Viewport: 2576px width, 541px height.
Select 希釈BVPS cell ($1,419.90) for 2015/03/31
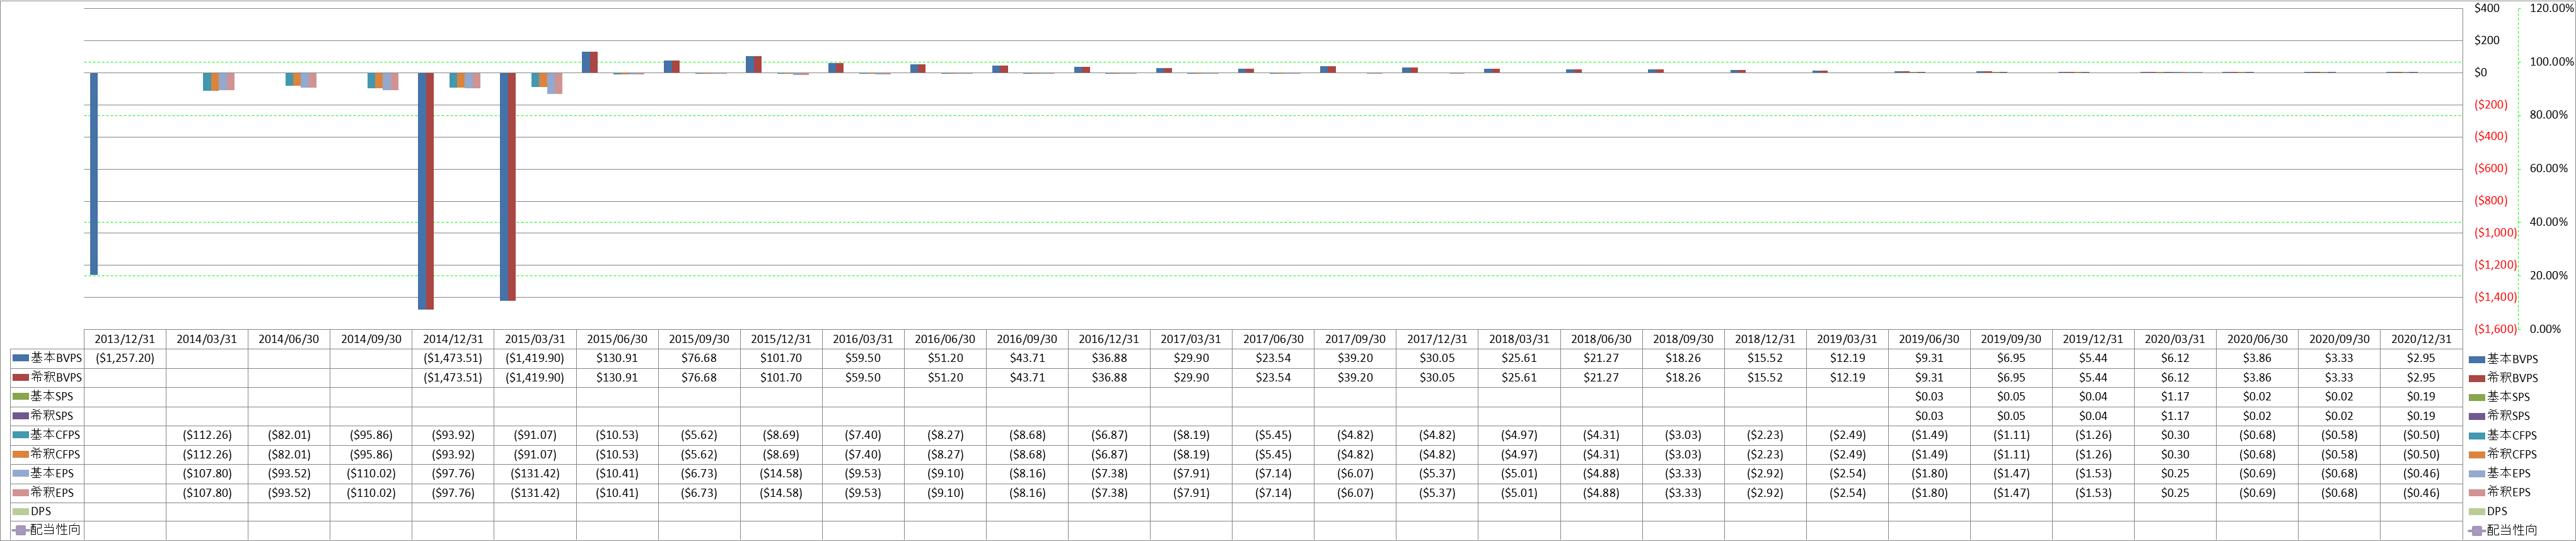click(x=535, y=377)
